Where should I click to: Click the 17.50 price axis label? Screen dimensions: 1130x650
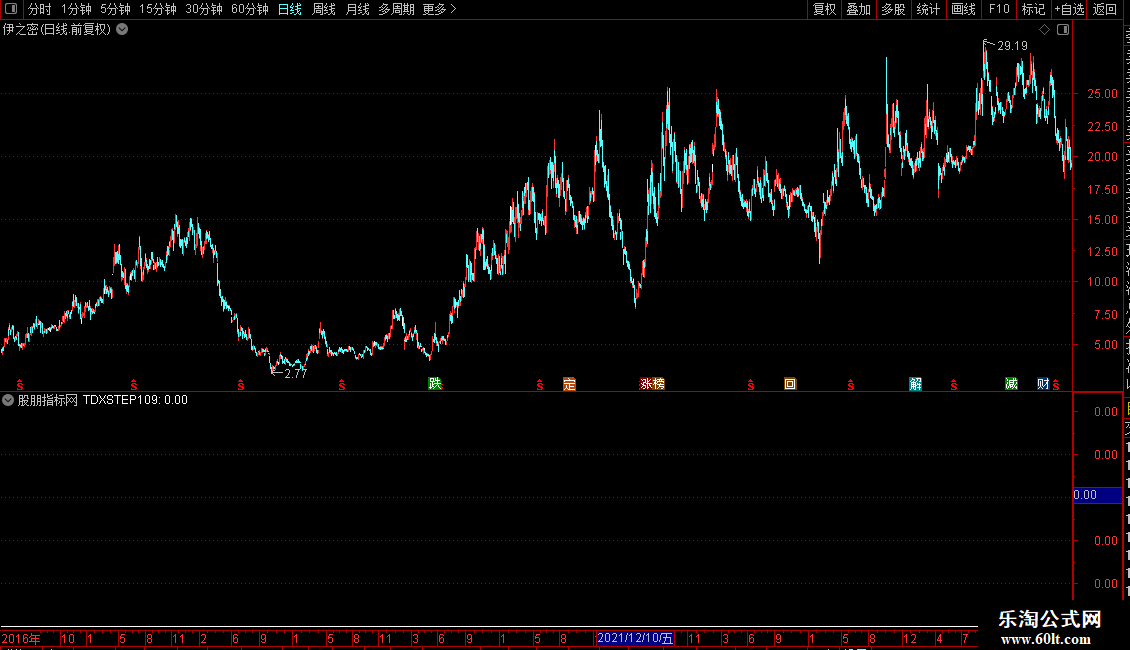[1103, 190]
